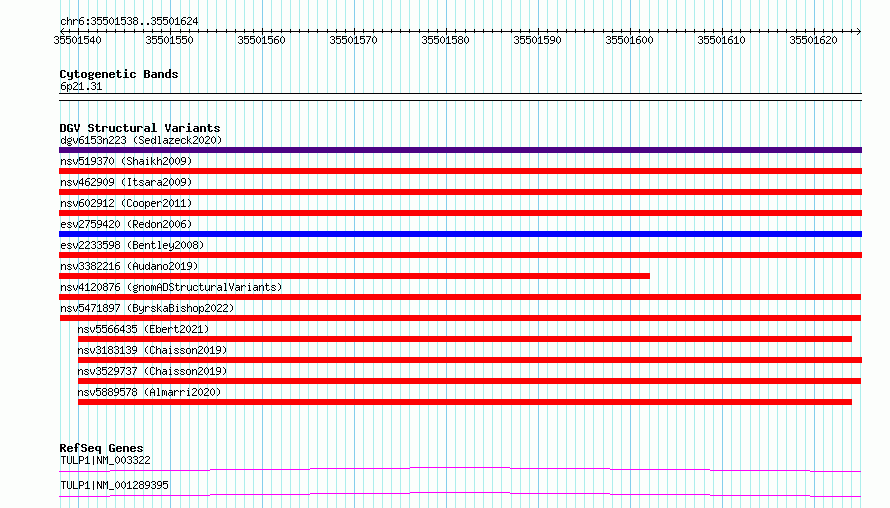Image resolution: width=890 pixels, height=508 pixels.
Task: Select the dark purple dgv6153n223 variant bar
Action: pos(460,150)
